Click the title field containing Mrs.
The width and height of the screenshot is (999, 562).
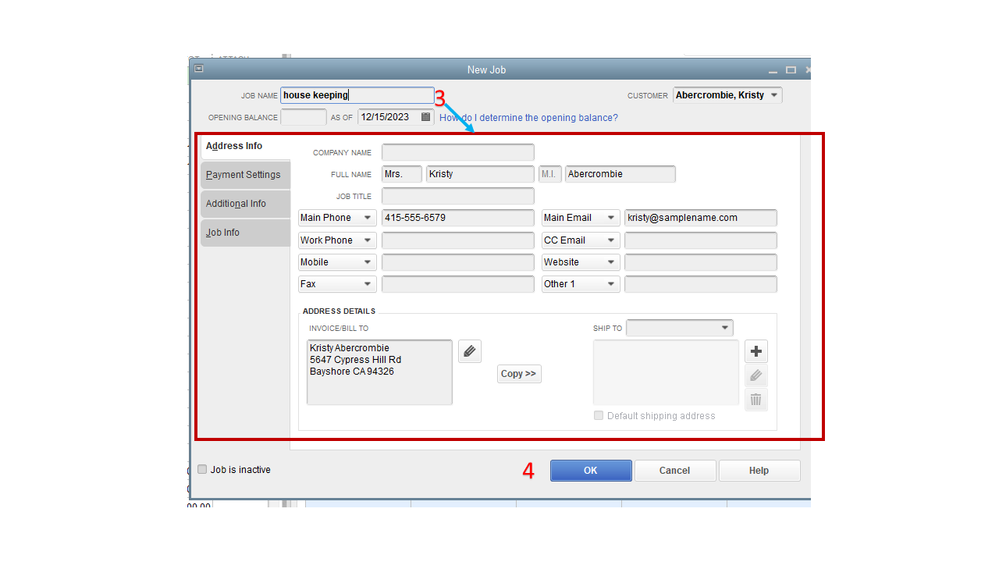pos(401,174)
